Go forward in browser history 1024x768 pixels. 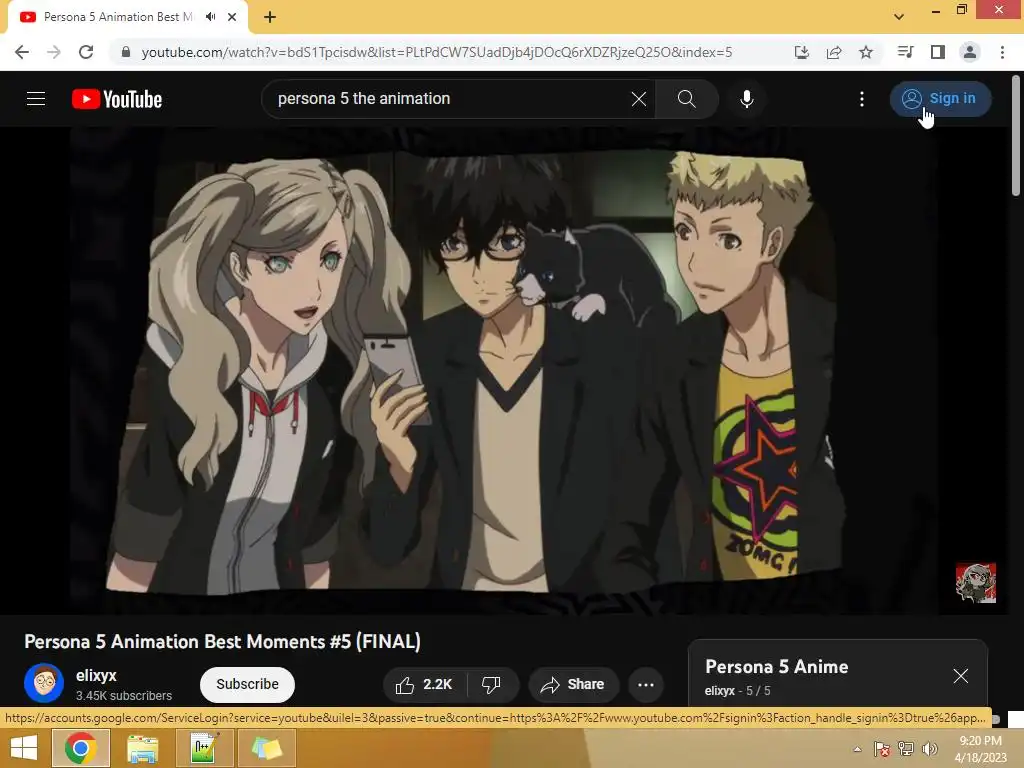click(x=54, y=52)
